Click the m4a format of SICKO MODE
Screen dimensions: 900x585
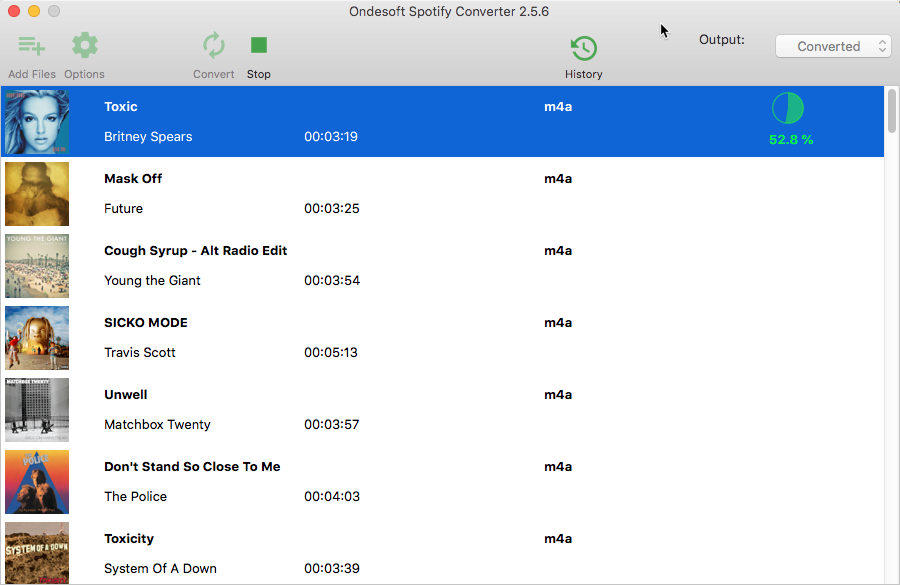pyautogui.click(x=558, y=323)
